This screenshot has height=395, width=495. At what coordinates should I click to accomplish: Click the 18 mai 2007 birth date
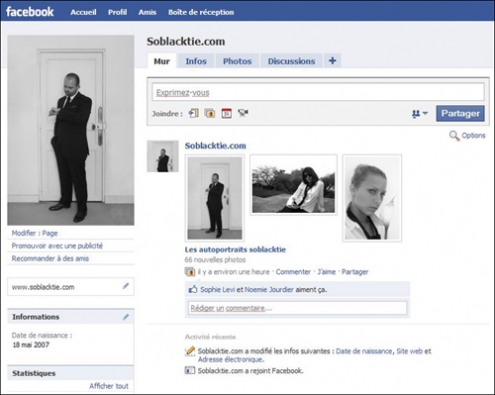click(31, 345)
